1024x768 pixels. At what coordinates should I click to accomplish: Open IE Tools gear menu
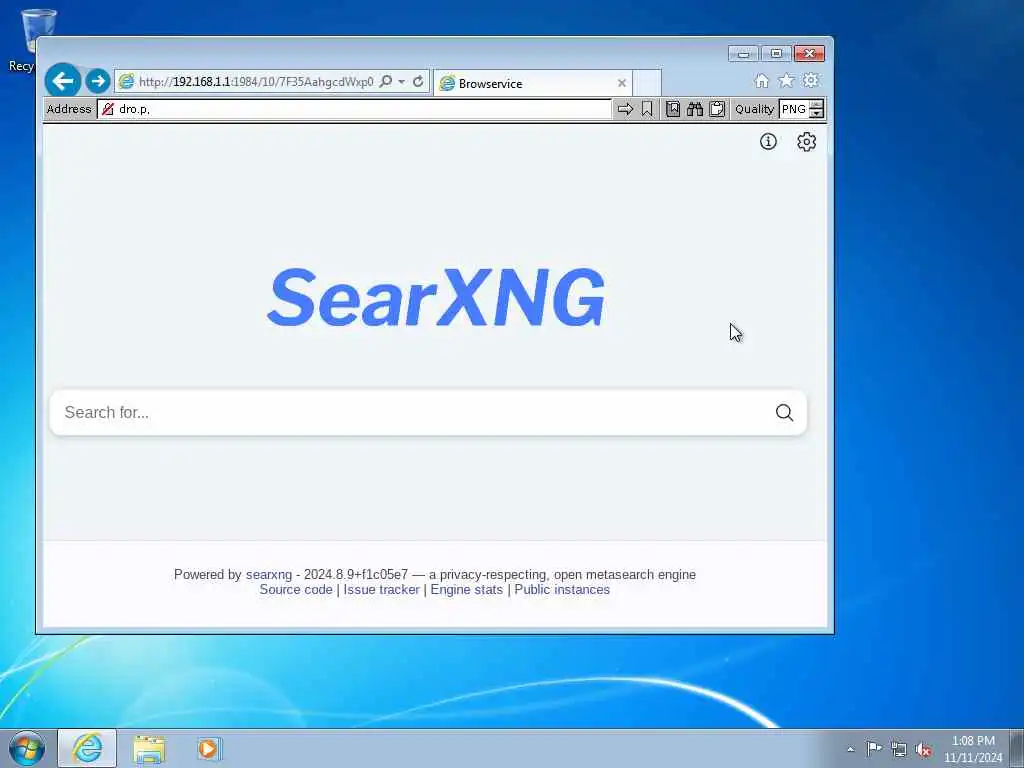pos(810,80)
